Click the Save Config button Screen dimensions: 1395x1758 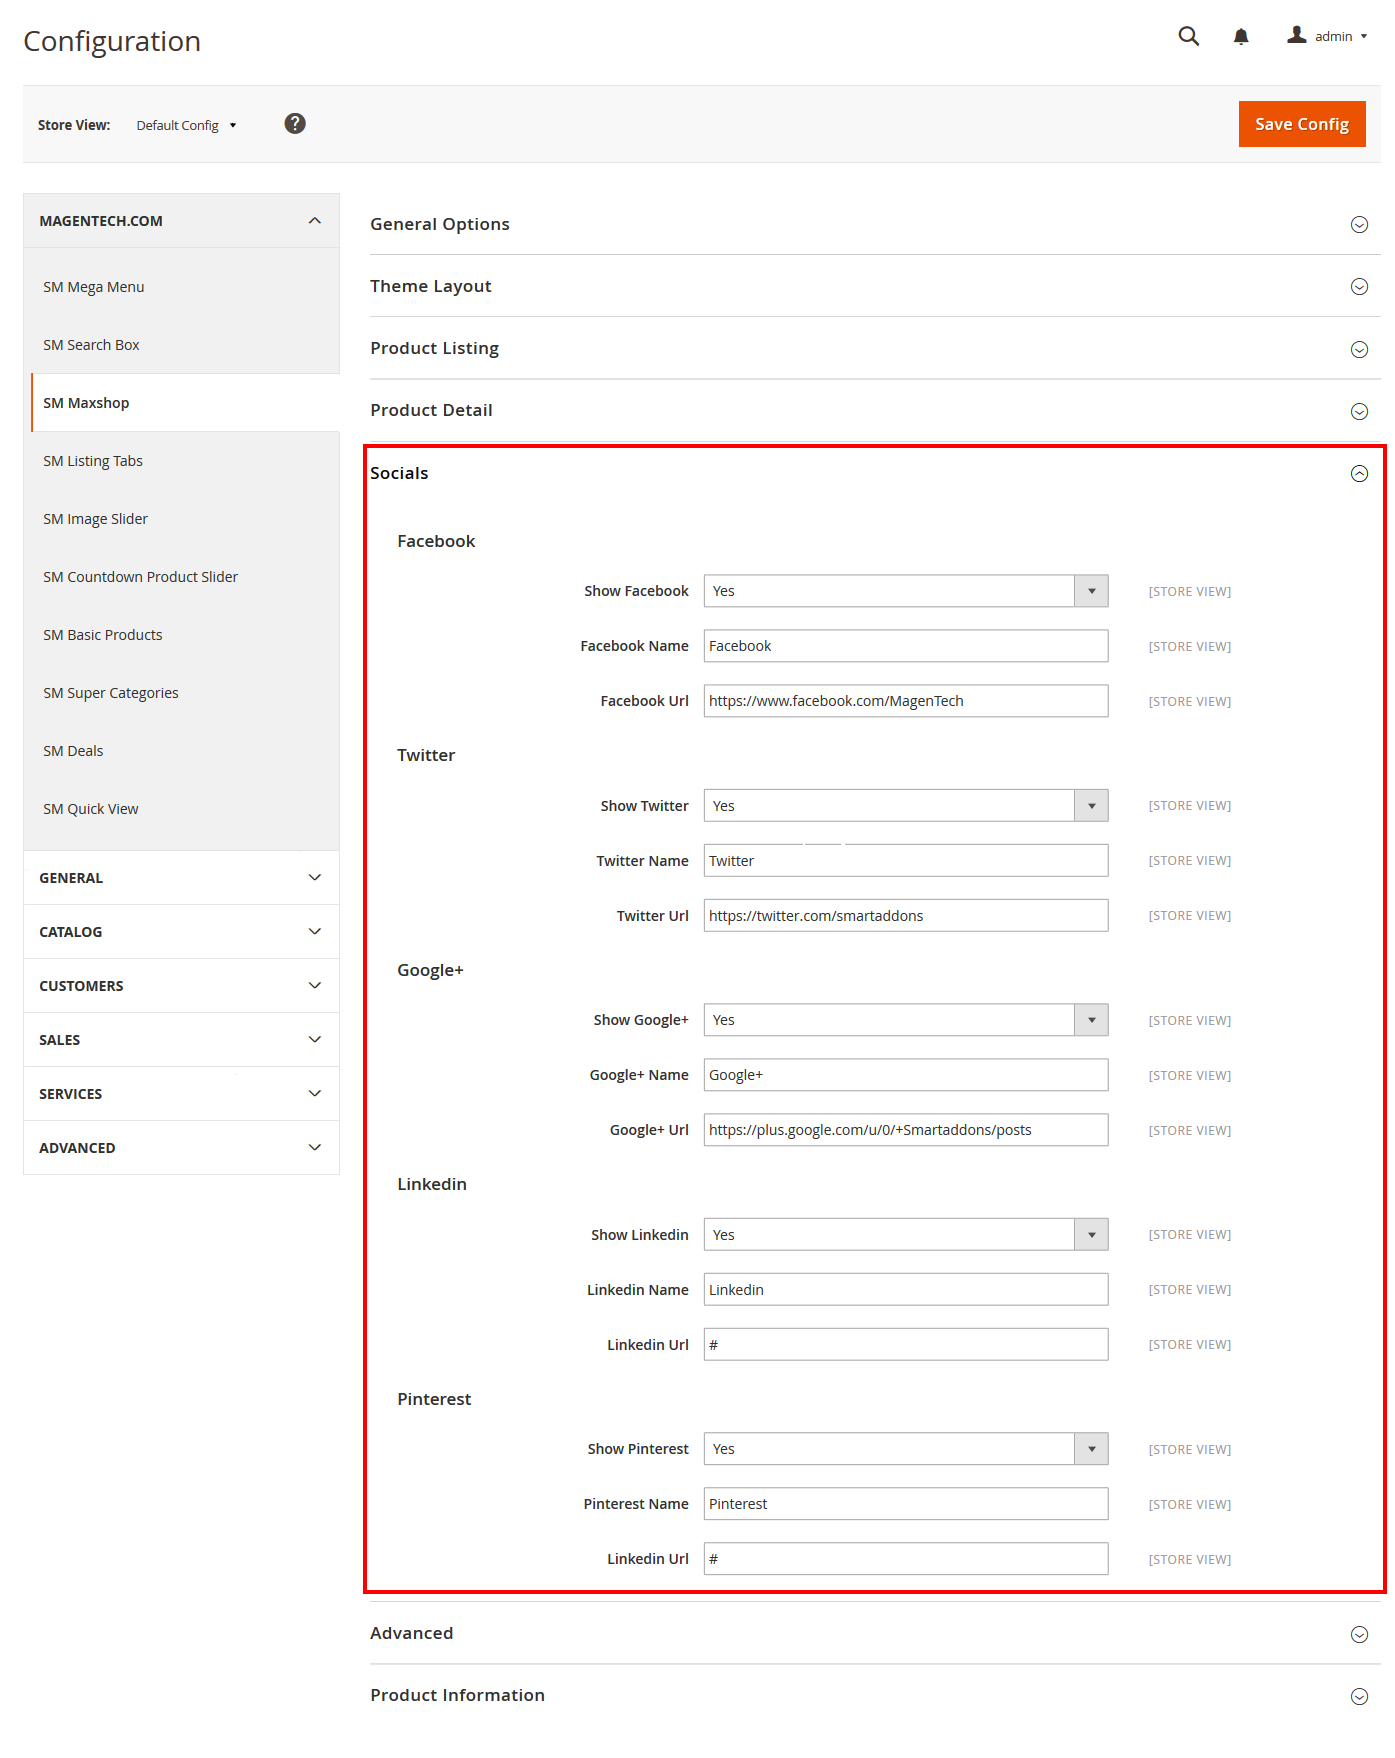pyautogui.click(x=1302, y=124)
